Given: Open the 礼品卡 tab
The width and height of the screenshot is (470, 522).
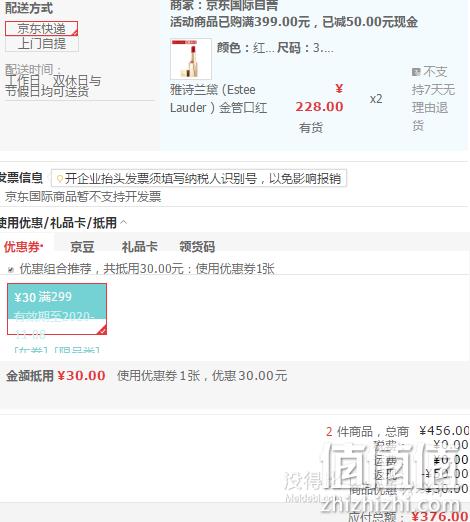Looking at the screenshot, I should [x=140, y=247].
